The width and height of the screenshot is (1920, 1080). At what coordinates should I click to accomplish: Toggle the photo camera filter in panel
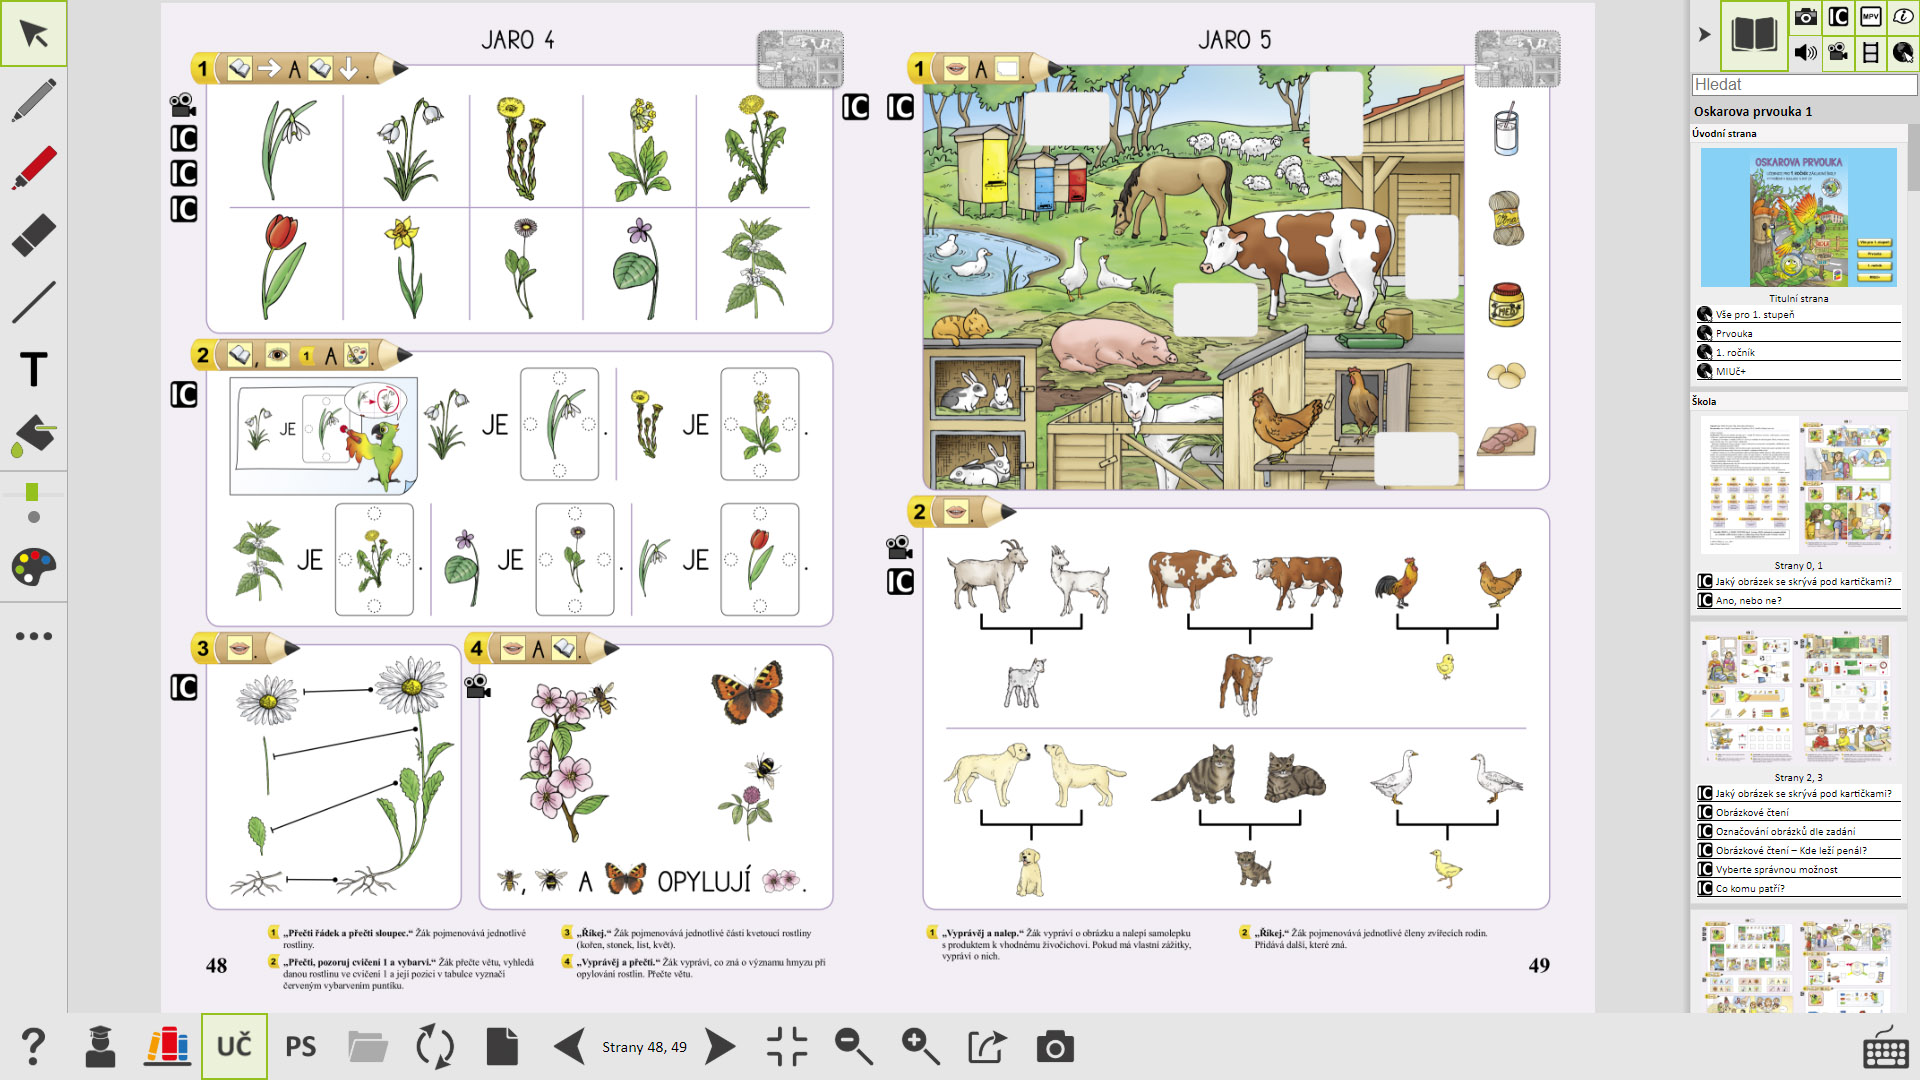[1806, 17]
